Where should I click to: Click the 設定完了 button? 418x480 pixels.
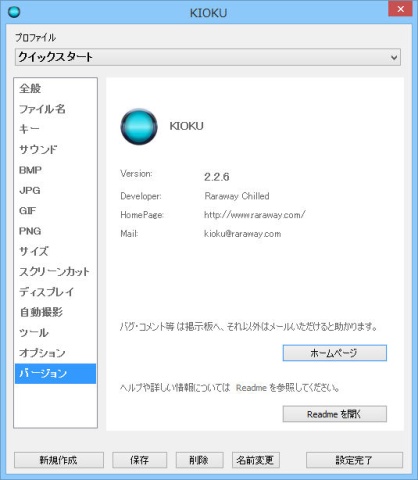click(354, 460)
